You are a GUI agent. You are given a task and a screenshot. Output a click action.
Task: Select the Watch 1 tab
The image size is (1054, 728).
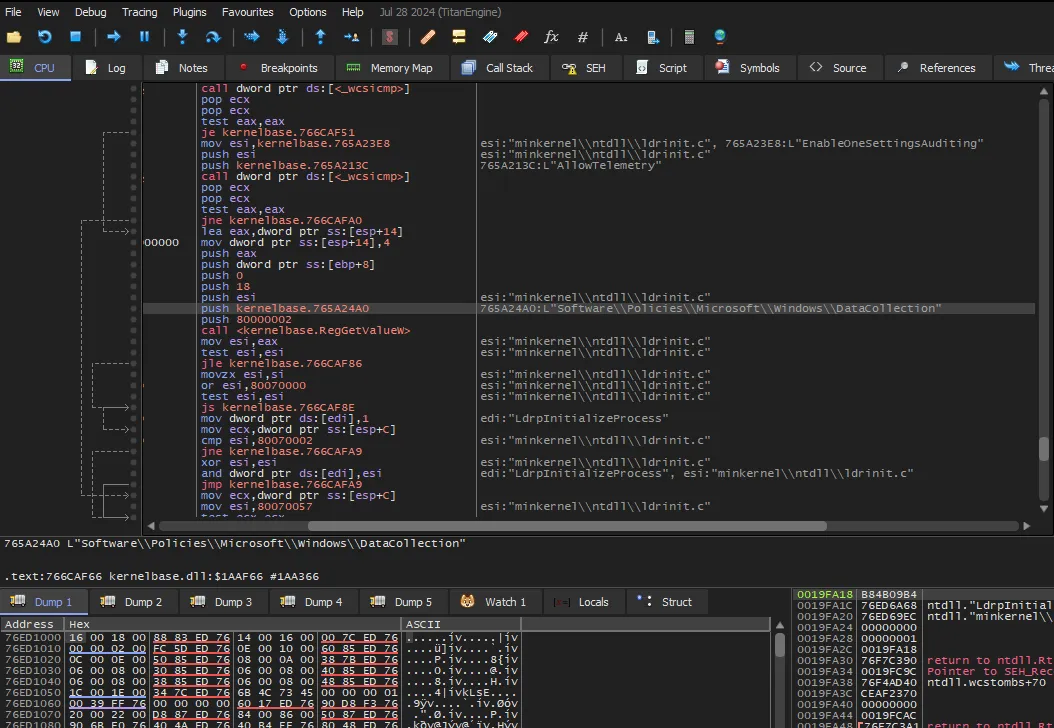(494, 602)
